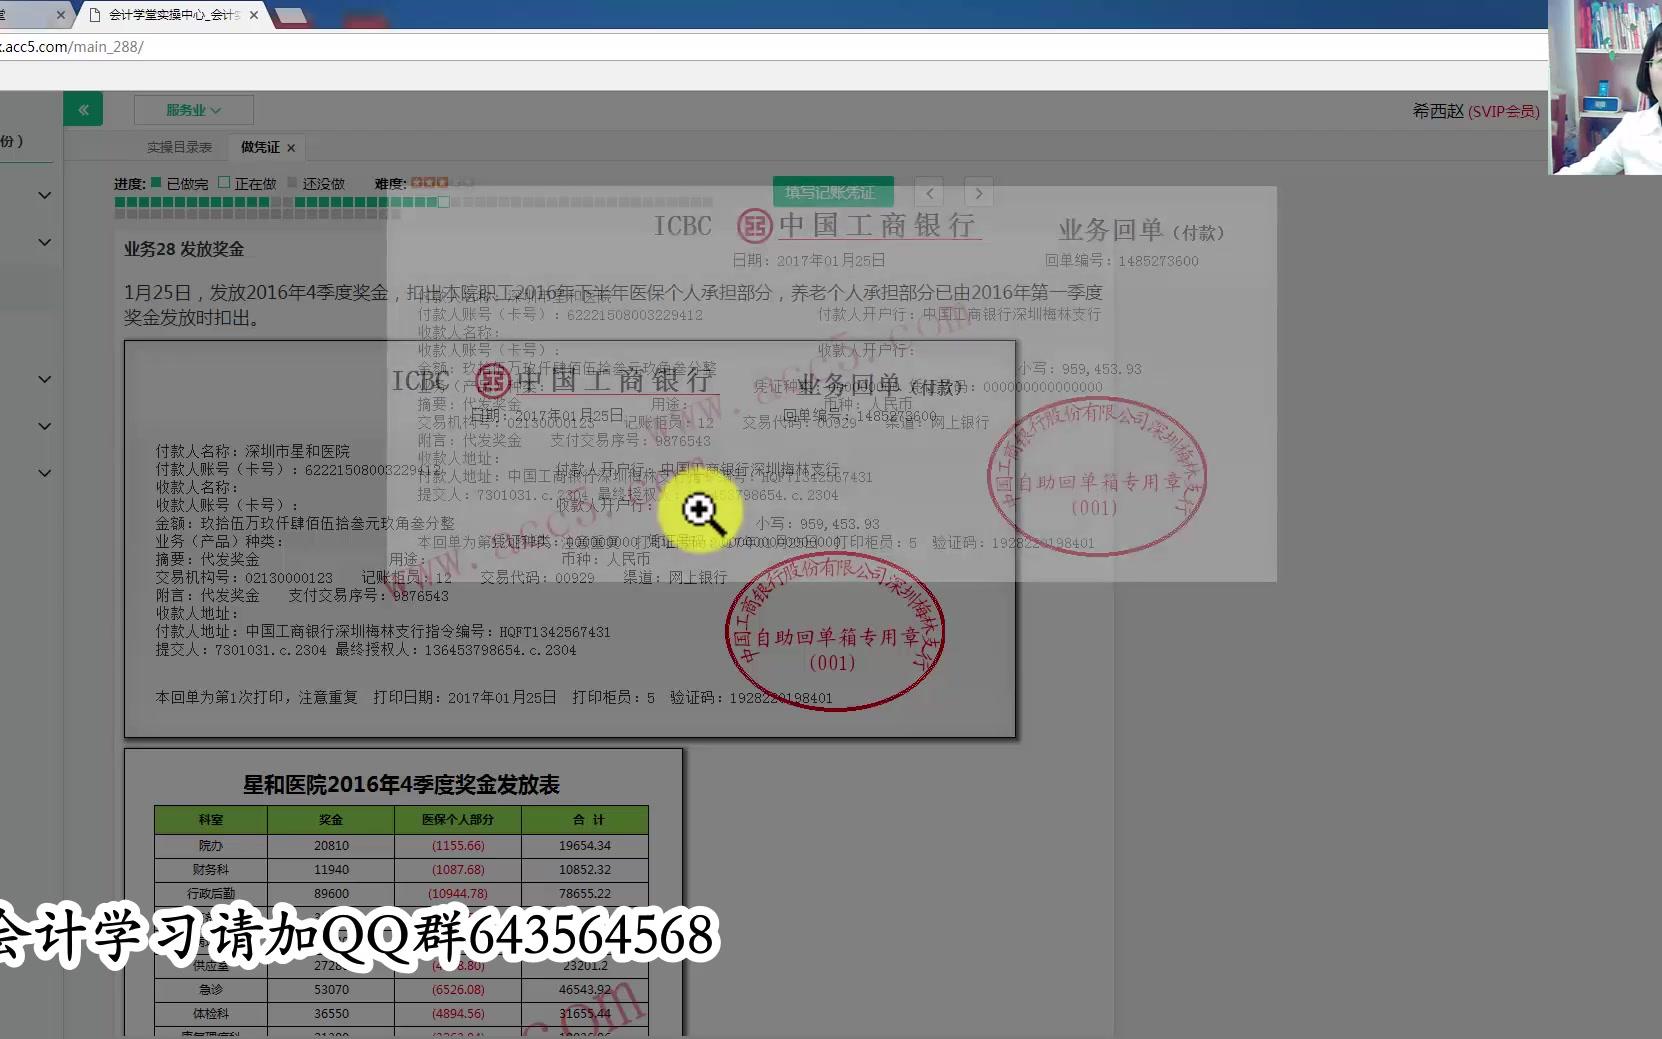This screenshot has width=1662, height=1039.
Task: Collapse the sidebar with the double-arrow button
Action: pyautogui.click(x=83, y=109)
